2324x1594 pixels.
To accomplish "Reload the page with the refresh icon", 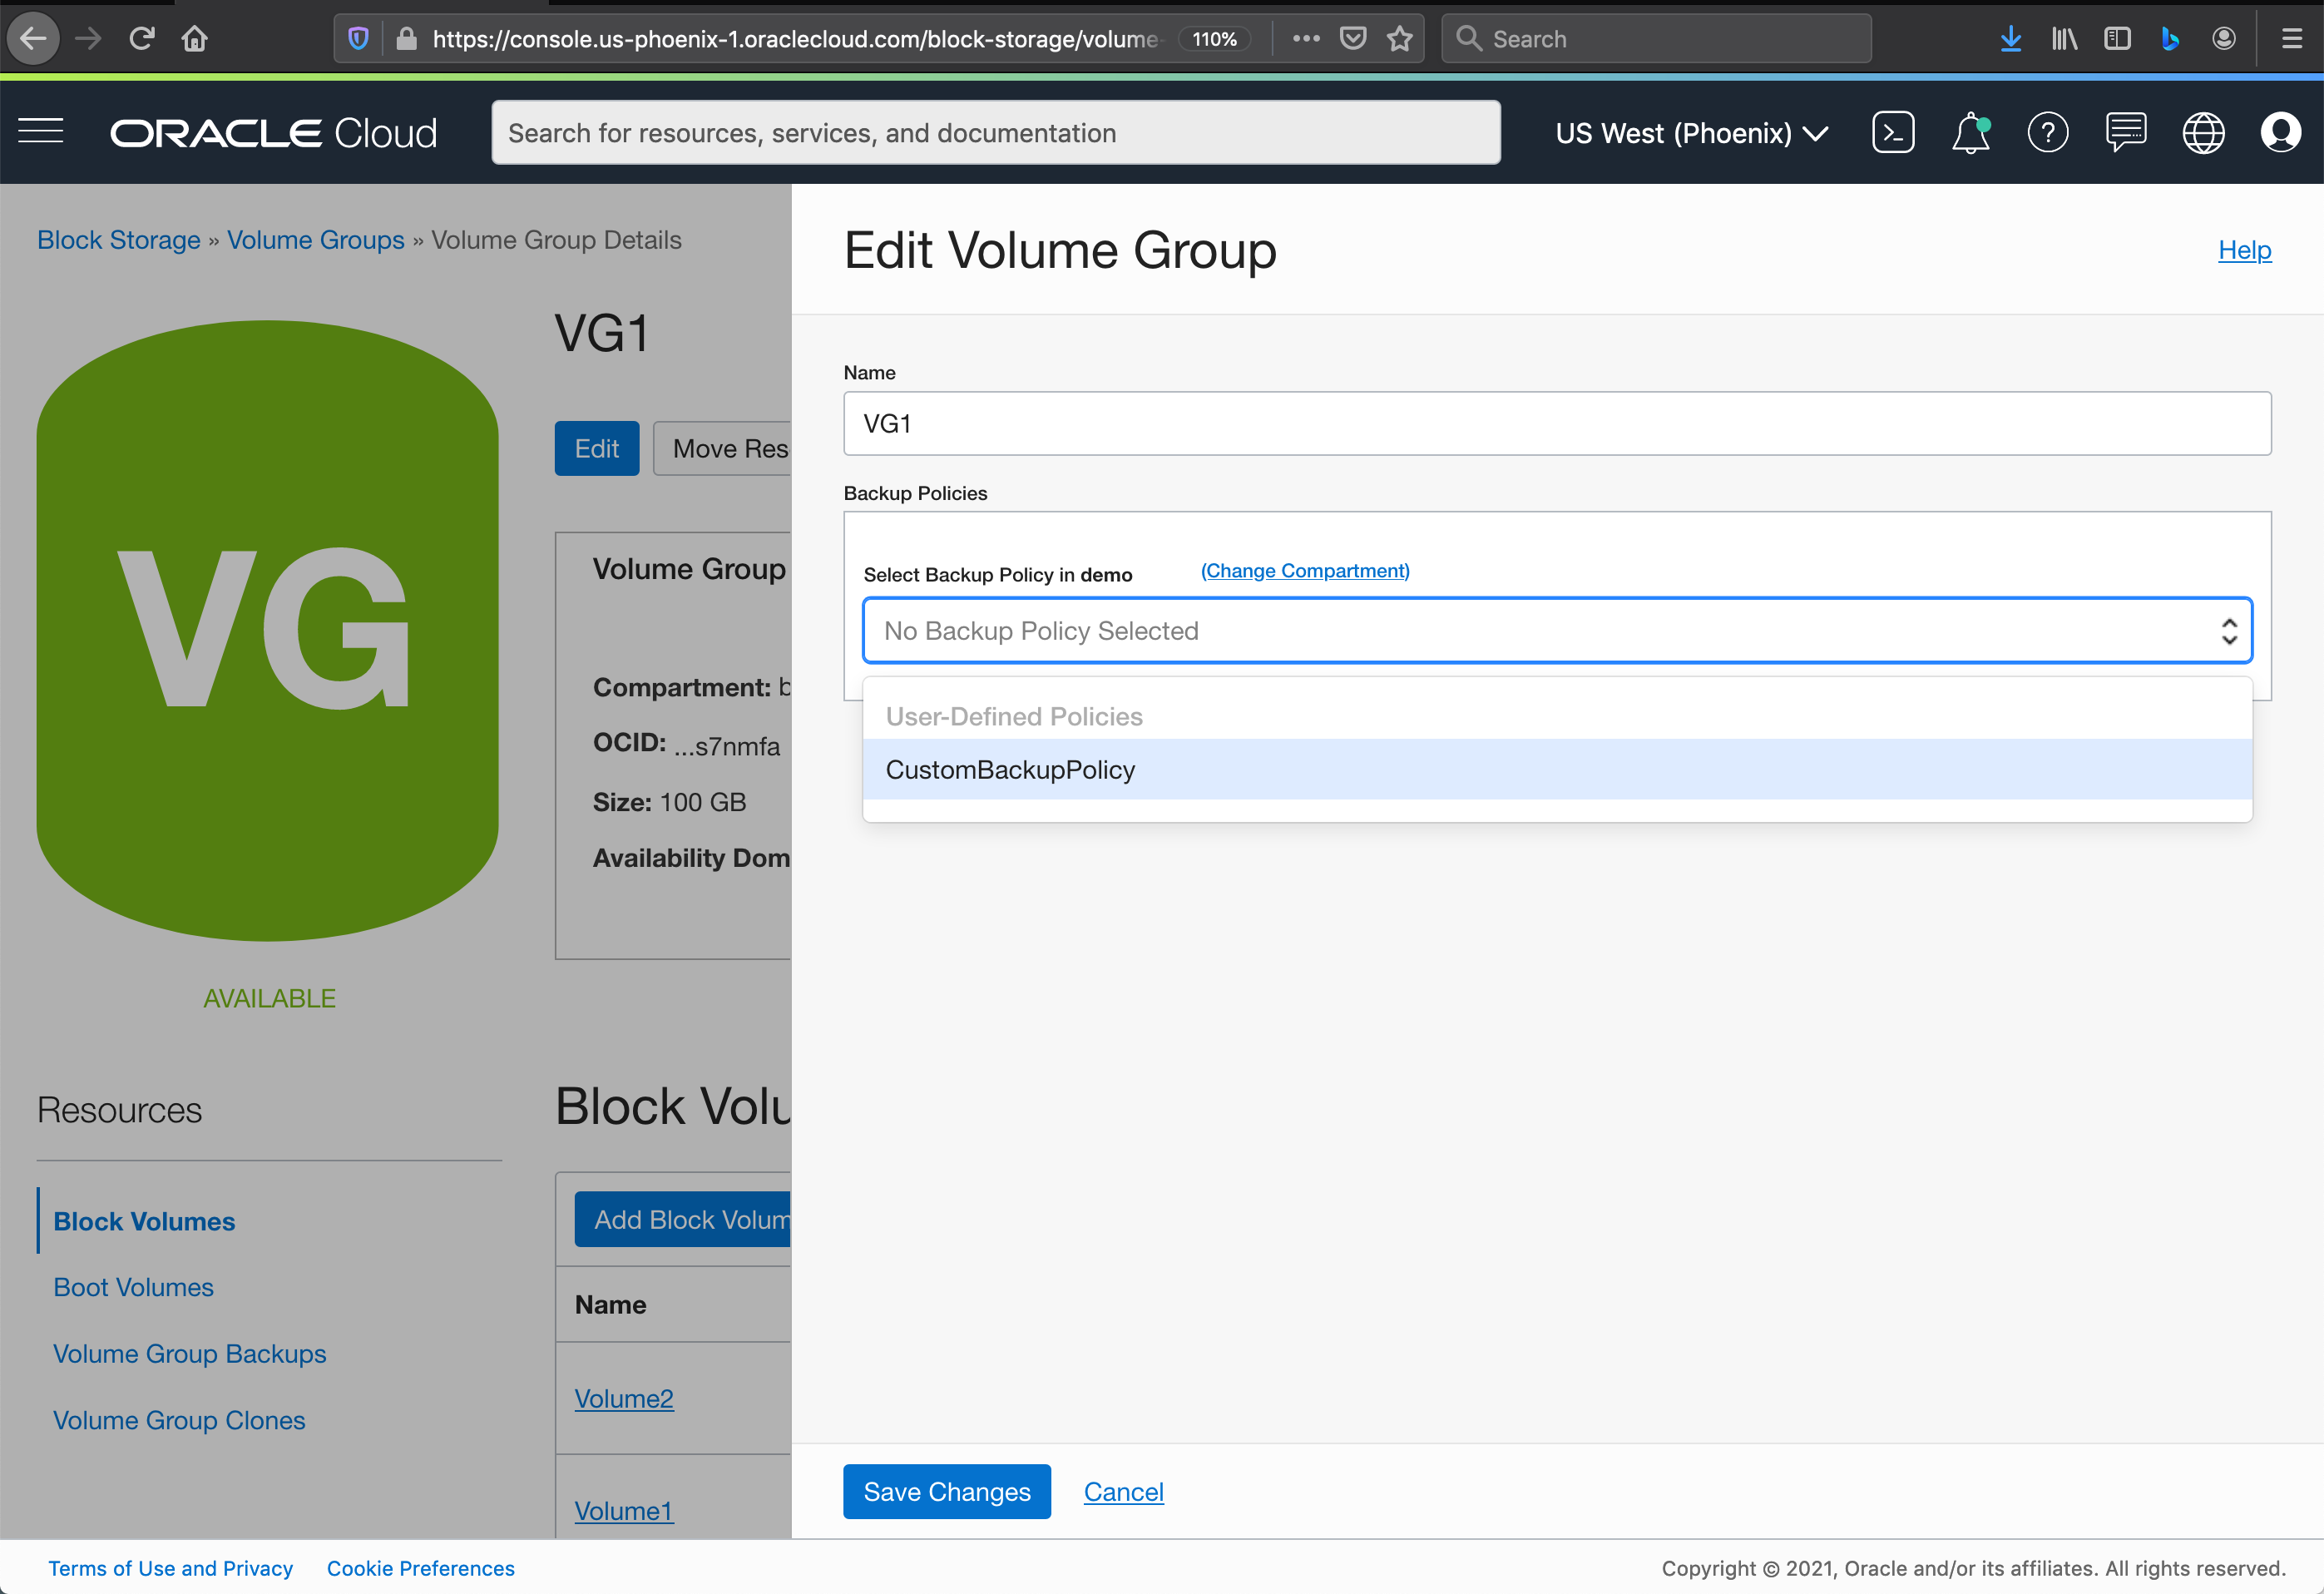I will point(142,38).
